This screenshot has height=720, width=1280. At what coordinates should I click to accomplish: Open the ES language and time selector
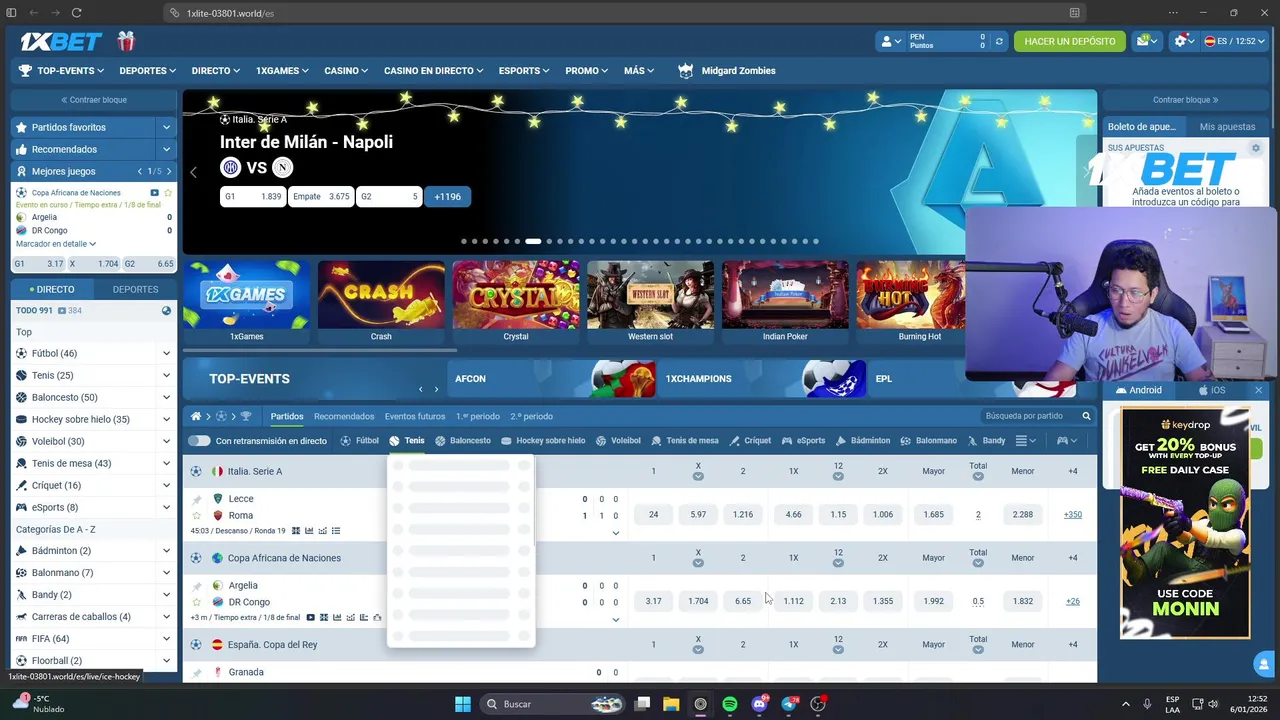point(1235,41)
